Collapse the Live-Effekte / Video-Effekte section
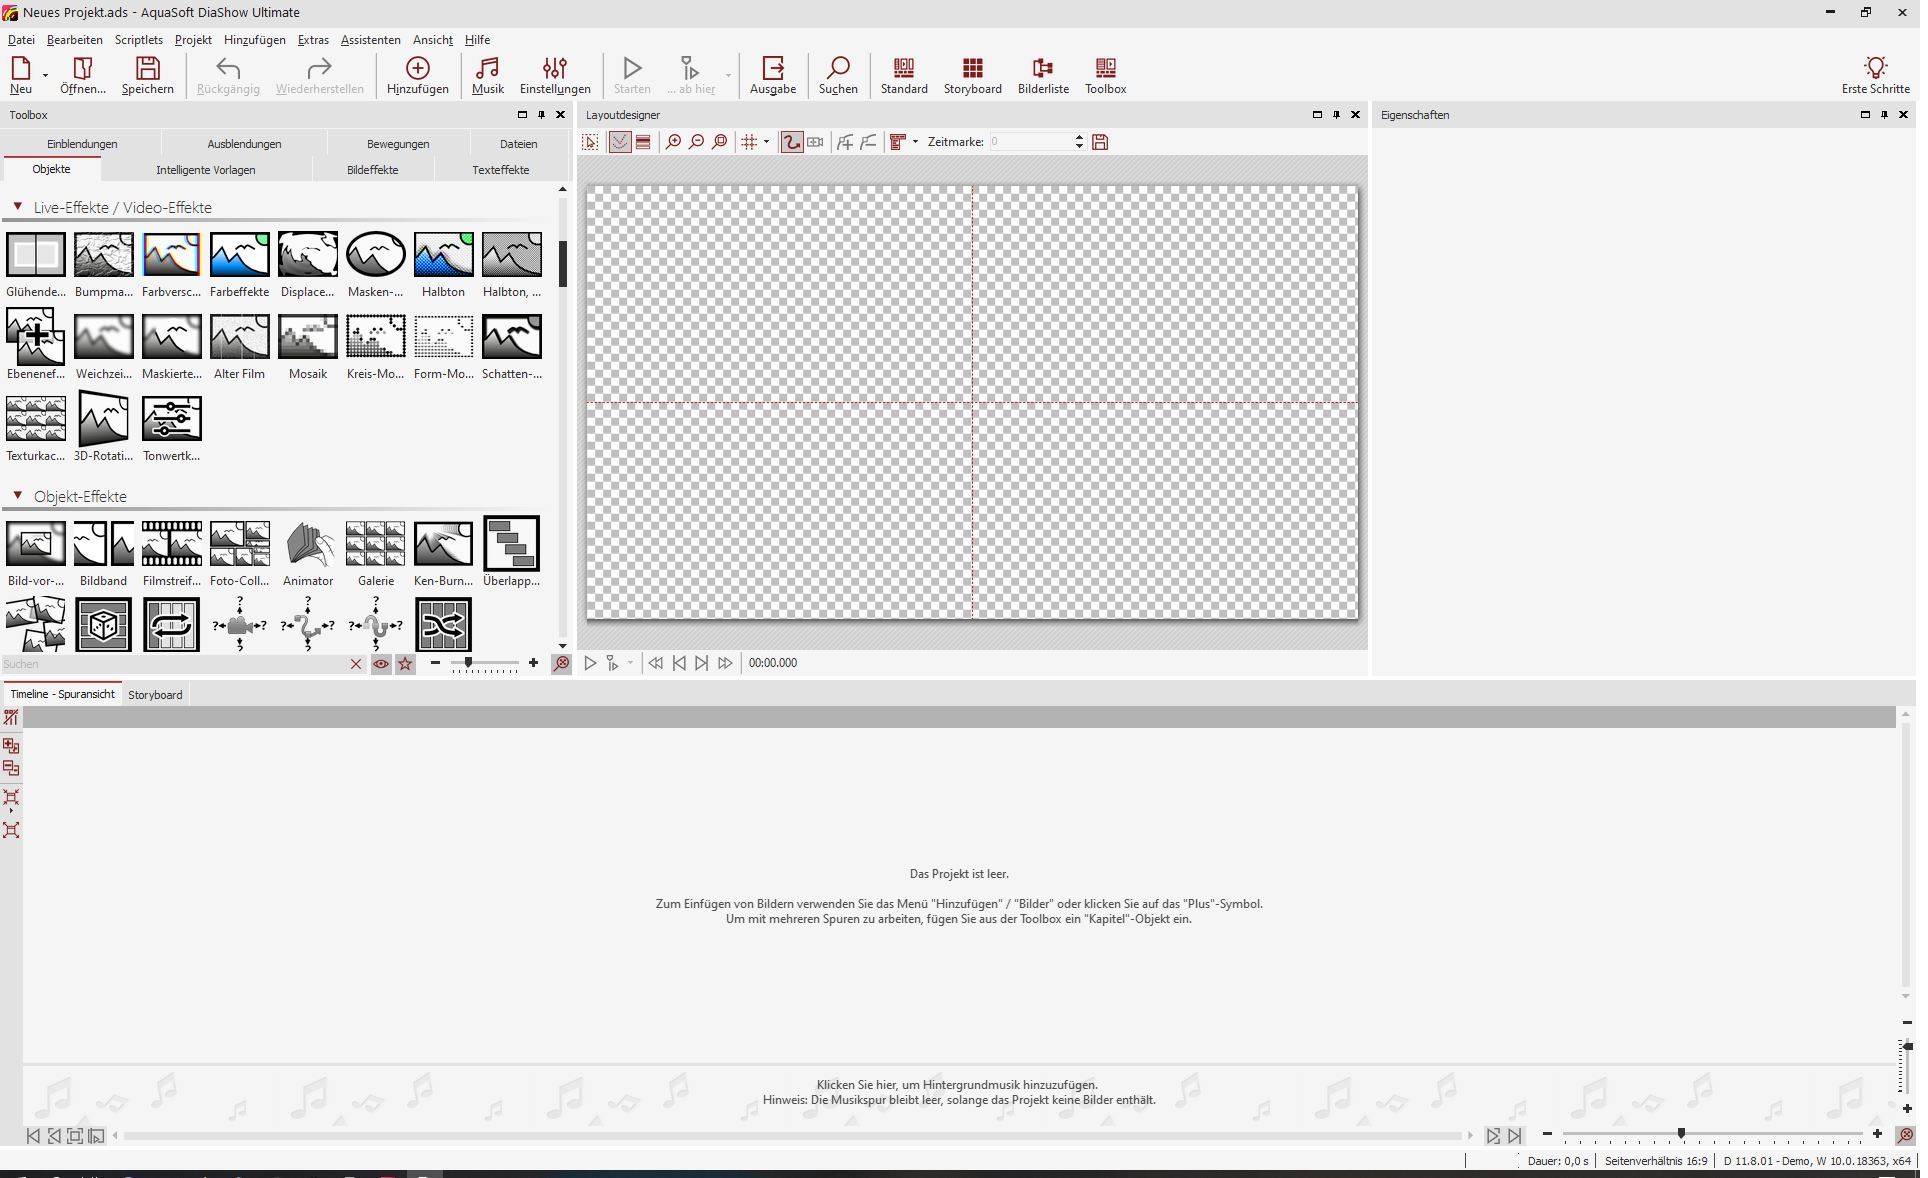Screen dimensions: 1928x1178 [17, 207]
